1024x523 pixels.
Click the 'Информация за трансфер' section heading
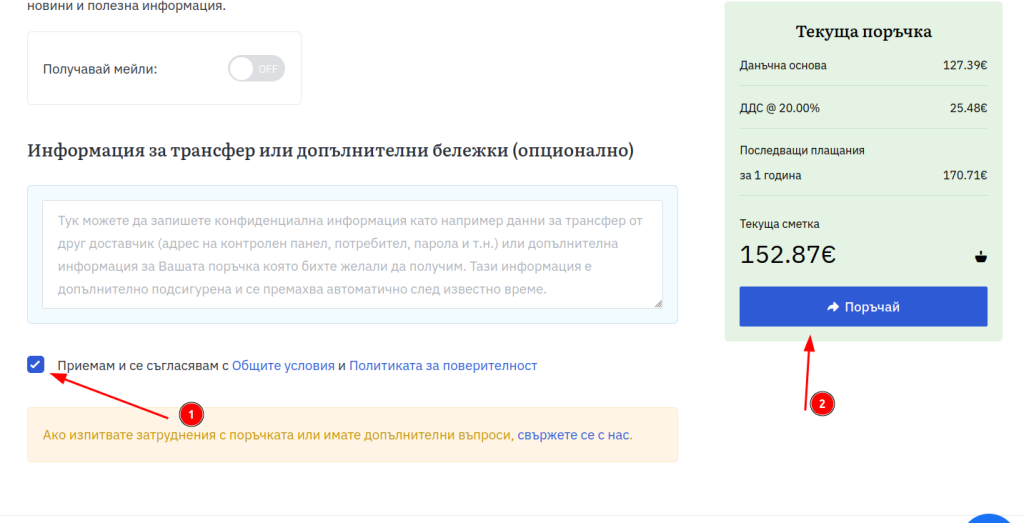(x=330, y=151)
